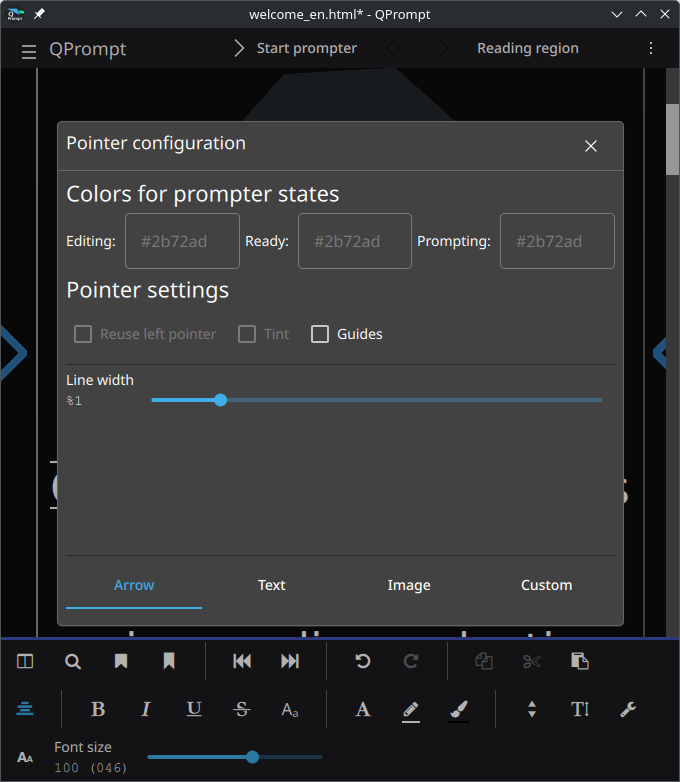Viewport: 680px width, 782px height.
Task: Click the undo icon
Action: tap(363, 661)
